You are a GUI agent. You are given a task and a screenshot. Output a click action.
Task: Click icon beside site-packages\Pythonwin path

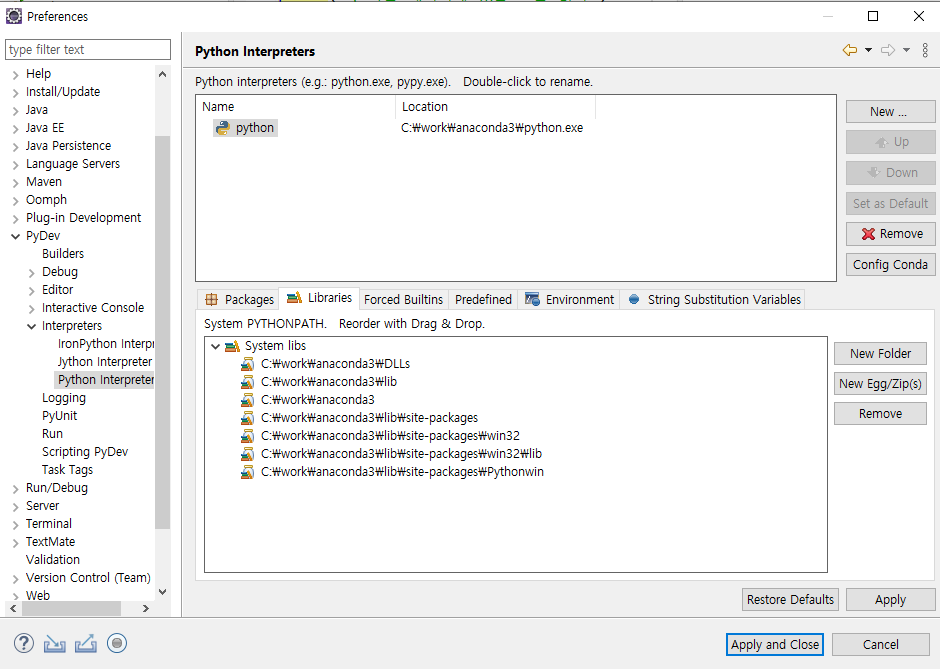[247, 472]
